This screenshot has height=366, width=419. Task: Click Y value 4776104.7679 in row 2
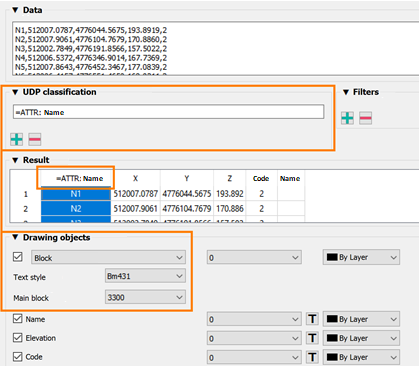(187, 209)
